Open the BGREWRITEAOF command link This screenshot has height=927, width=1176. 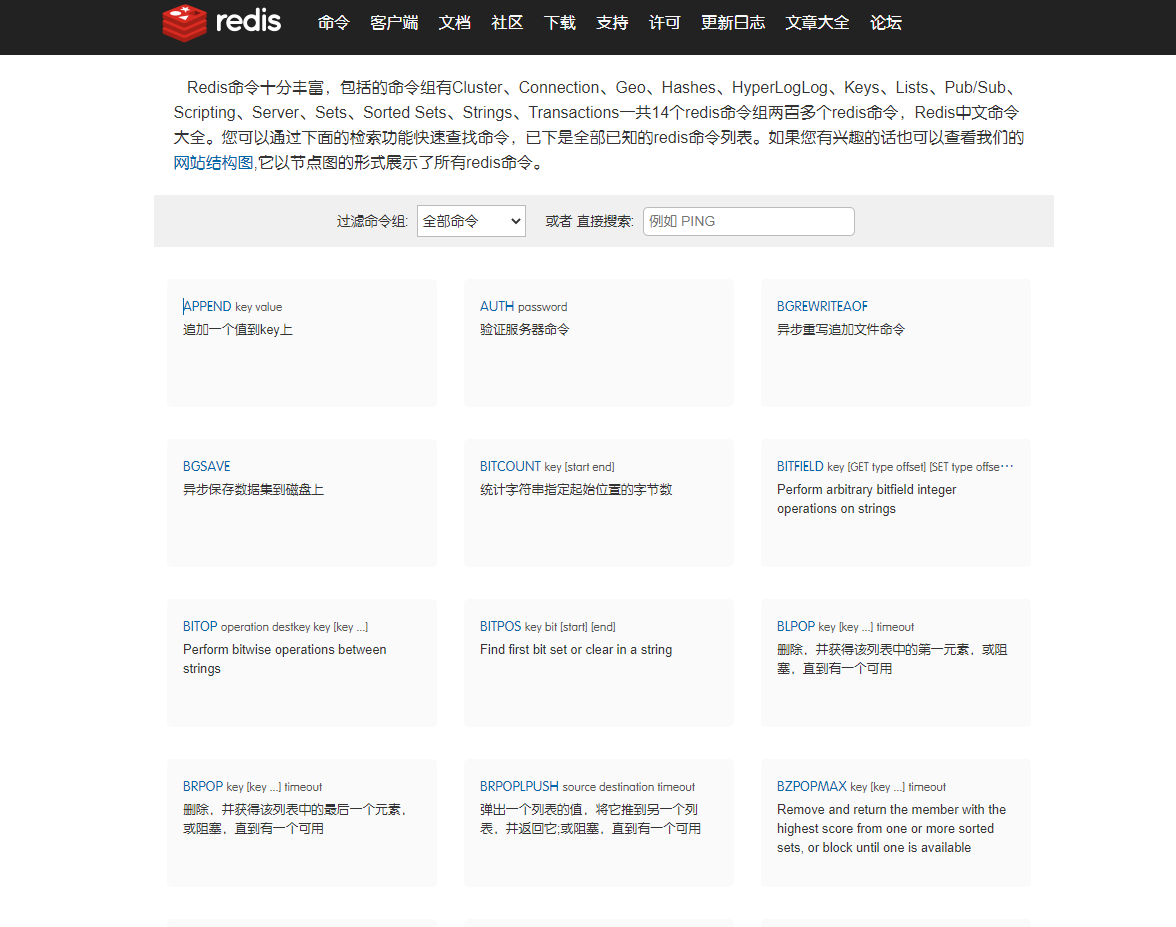click(x=822, y=306)
